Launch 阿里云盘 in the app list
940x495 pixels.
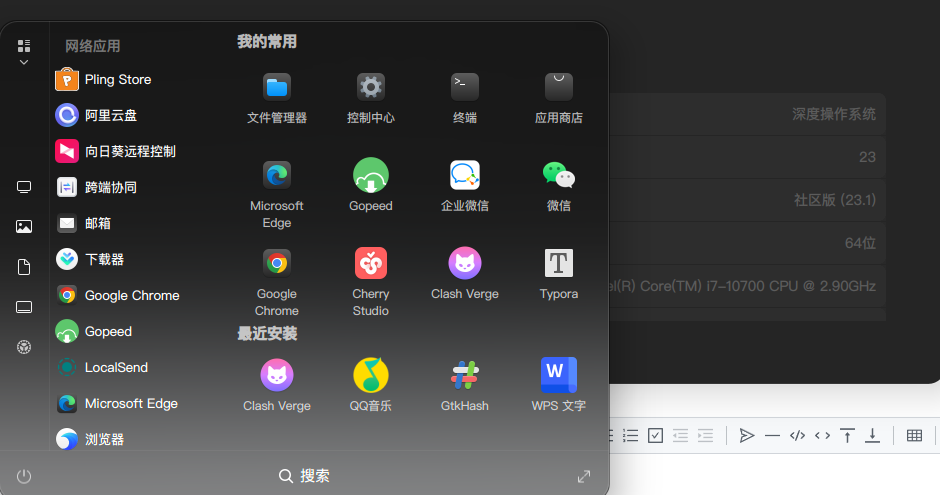coord(96,116)
